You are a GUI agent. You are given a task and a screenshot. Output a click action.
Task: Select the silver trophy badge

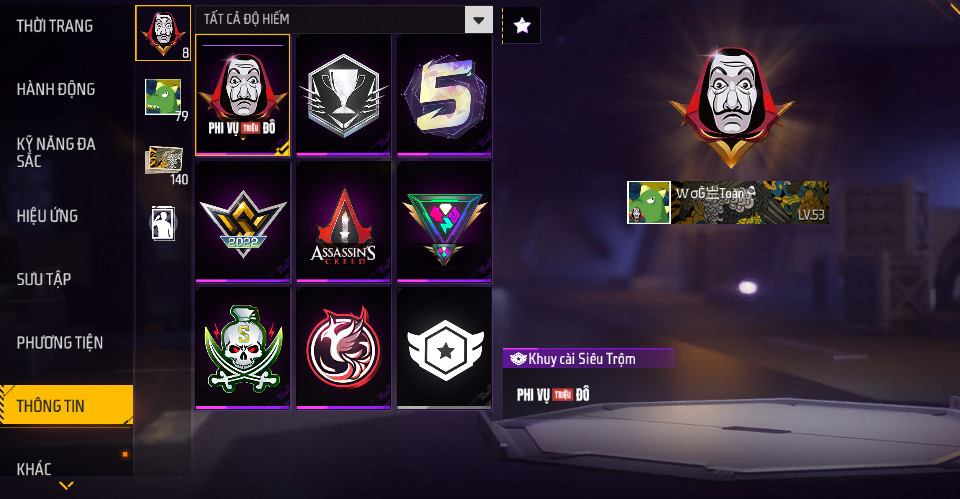click(x=343, y=95)
